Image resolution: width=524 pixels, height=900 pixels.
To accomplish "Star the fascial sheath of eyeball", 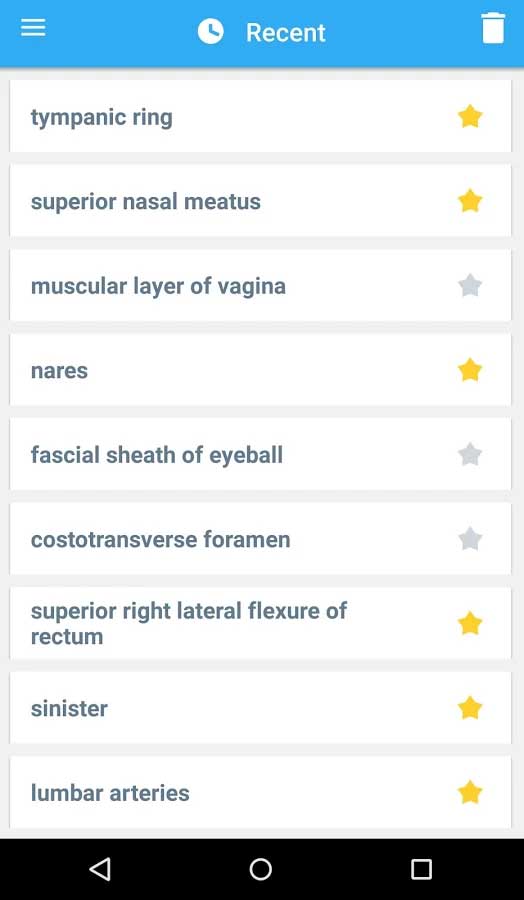I will tap(470, 455).
